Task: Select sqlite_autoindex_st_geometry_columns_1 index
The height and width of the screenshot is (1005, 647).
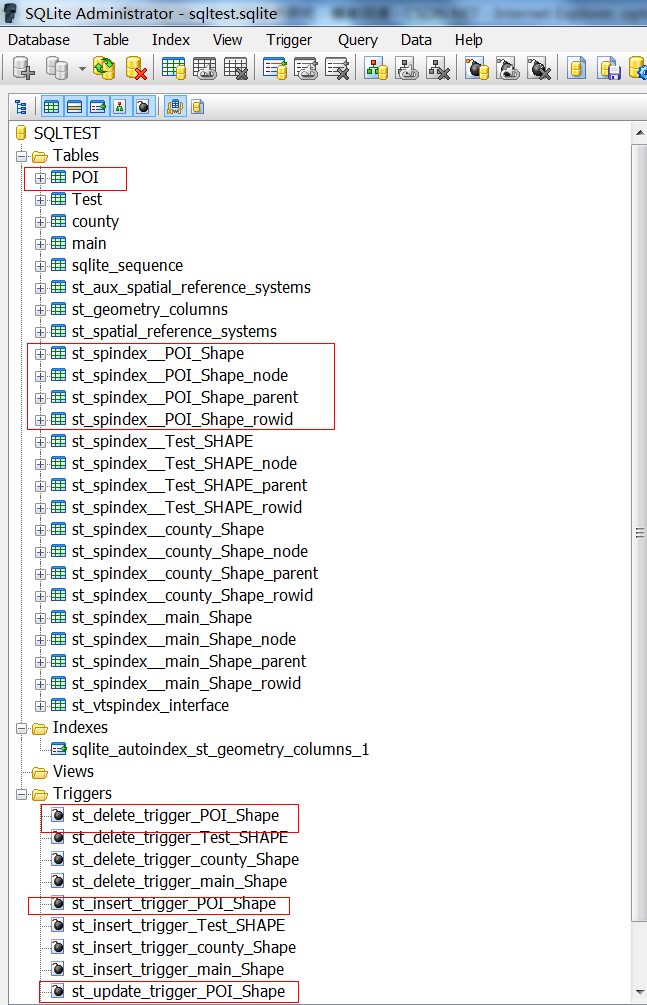Action: 221,750
